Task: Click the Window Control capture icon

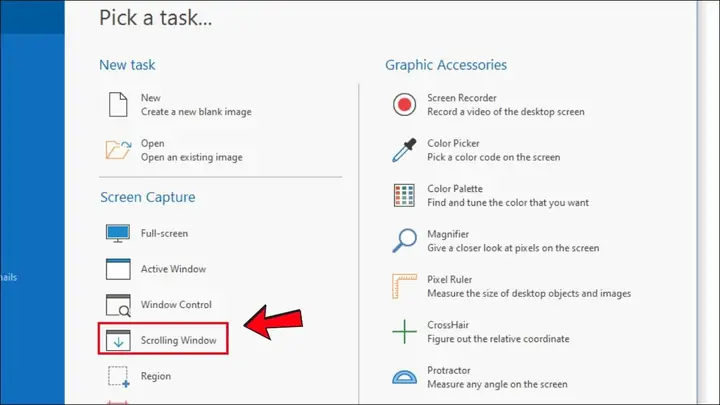Action: 118,305
